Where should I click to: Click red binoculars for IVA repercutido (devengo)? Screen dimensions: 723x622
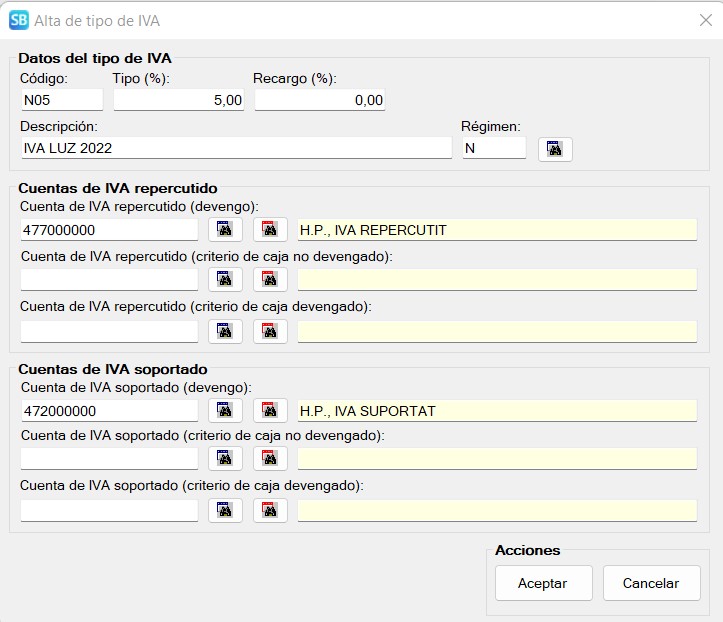coord(270,230)
